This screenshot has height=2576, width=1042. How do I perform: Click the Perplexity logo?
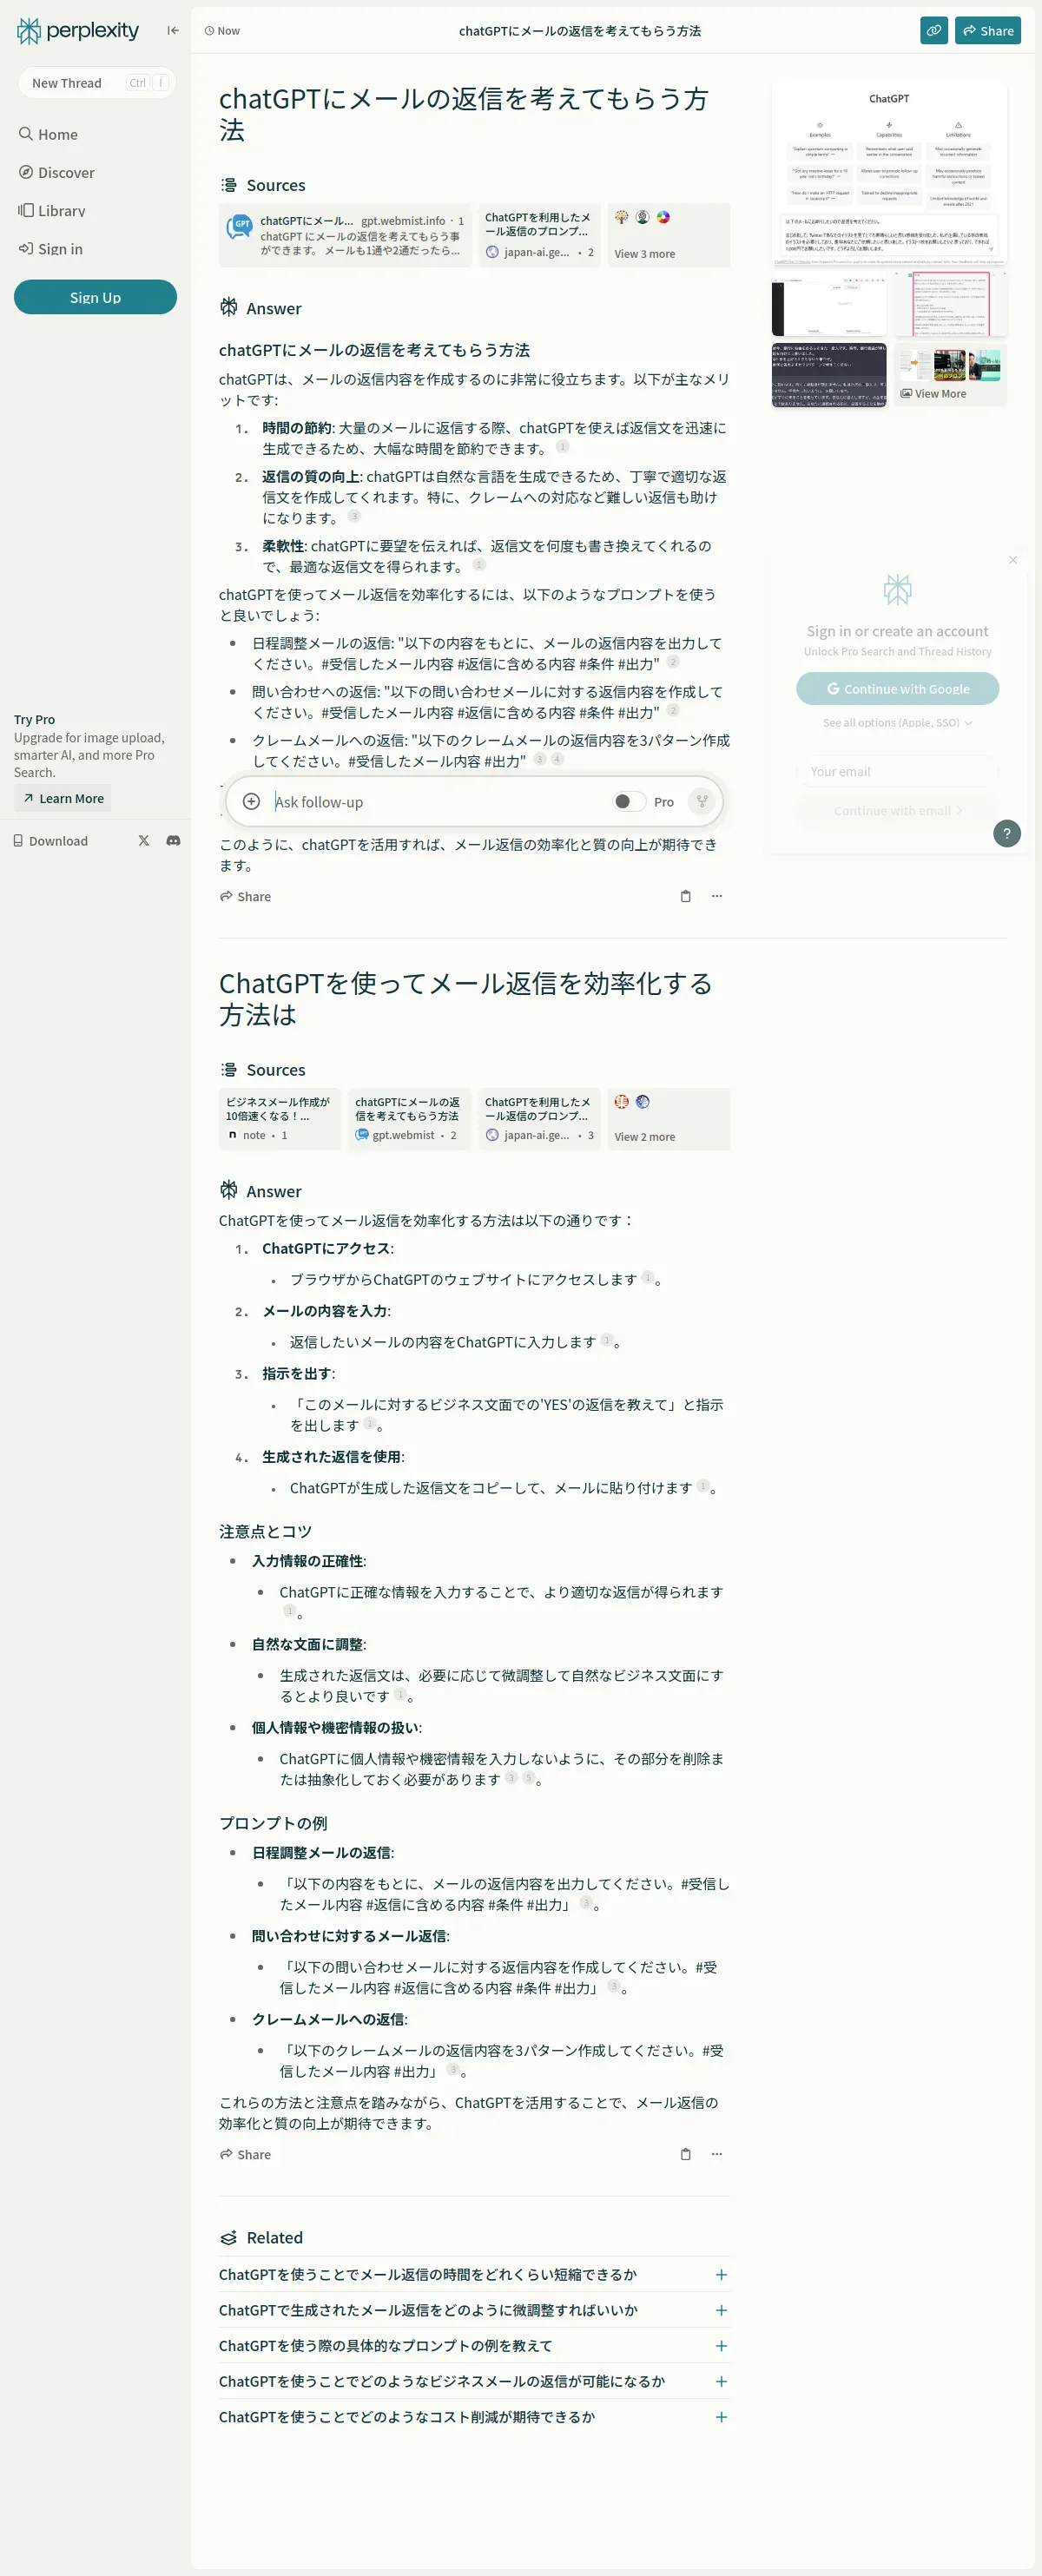[78, 31]
